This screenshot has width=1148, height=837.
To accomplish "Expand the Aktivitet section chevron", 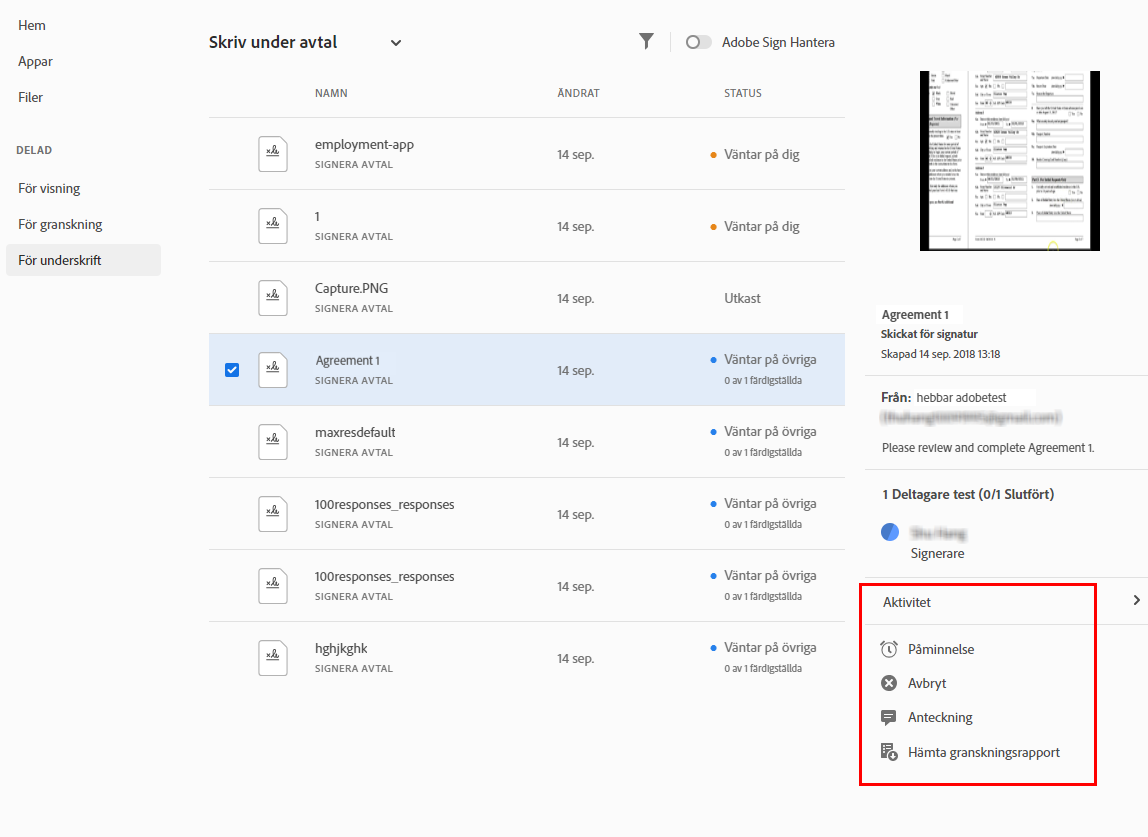I will coord(1136,601).
